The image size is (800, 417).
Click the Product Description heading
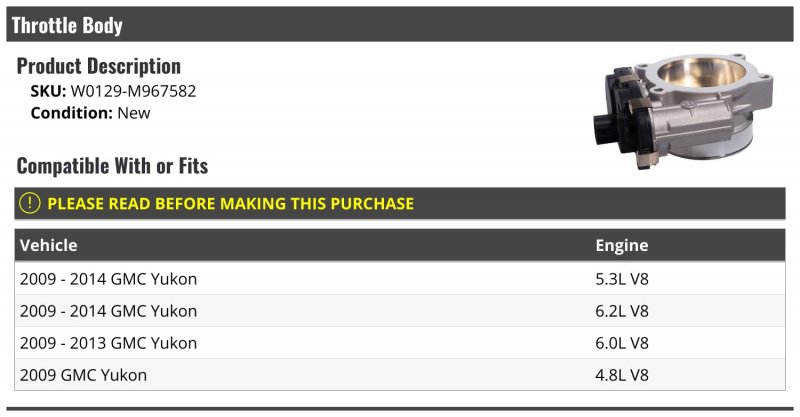click(98, 66)
